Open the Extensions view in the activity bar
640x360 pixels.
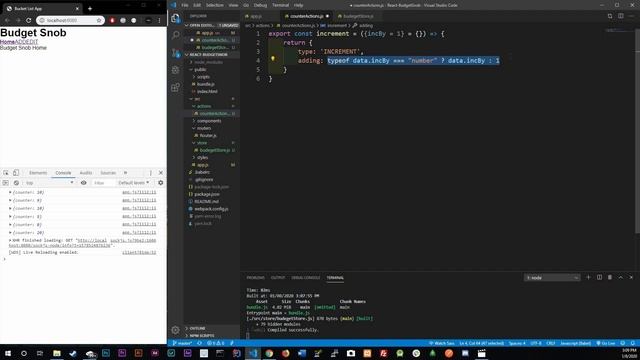coord(176,87)
